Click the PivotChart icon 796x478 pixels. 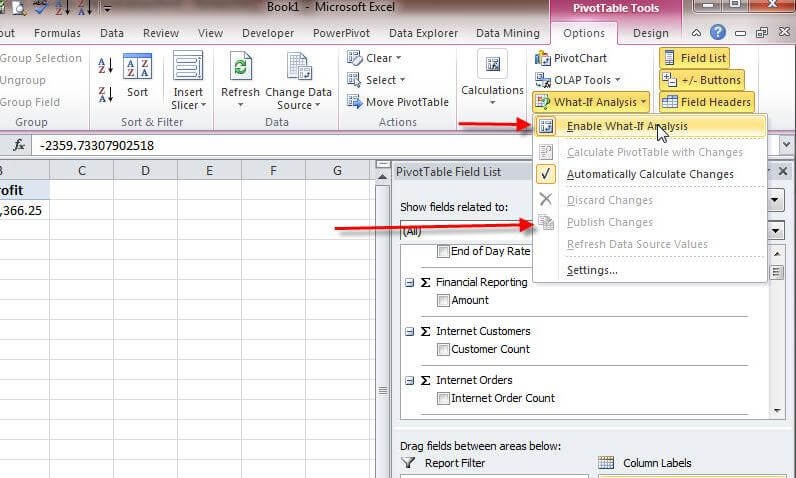tap(543, 58)
